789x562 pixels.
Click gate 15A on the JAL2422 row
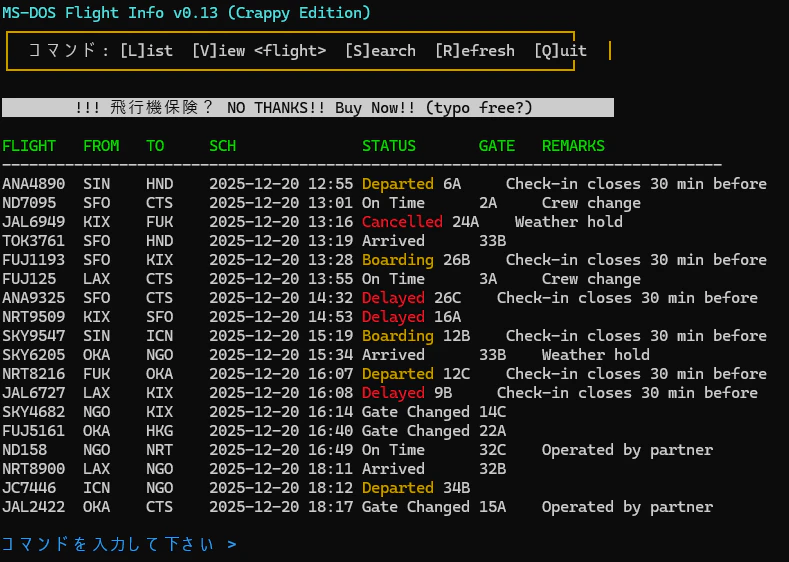point(493,507)
